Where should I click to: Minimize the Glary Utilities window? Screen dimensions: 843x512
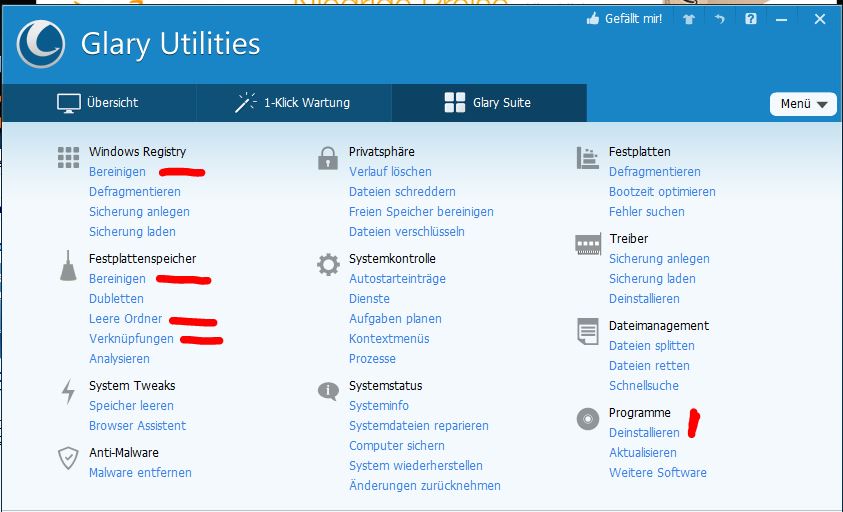point(782,19)
